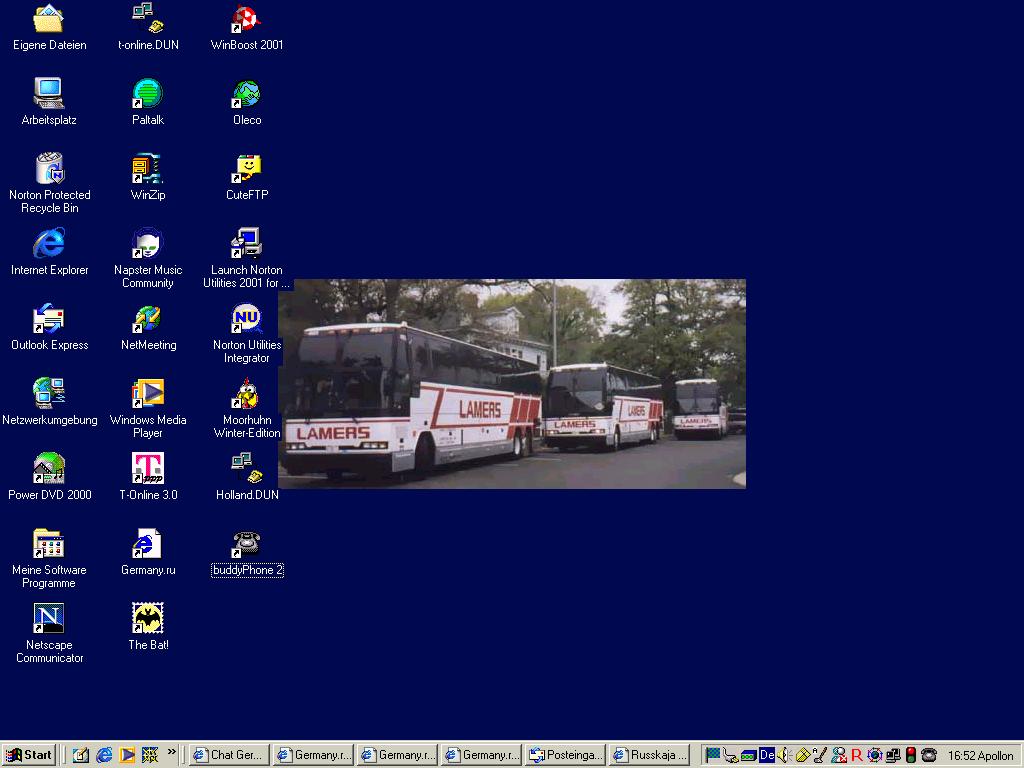Image resolution: width=1024 pixels, height=768 pixels.
Task: Select the Internet Explorer desktop icon
Action: 49,244
